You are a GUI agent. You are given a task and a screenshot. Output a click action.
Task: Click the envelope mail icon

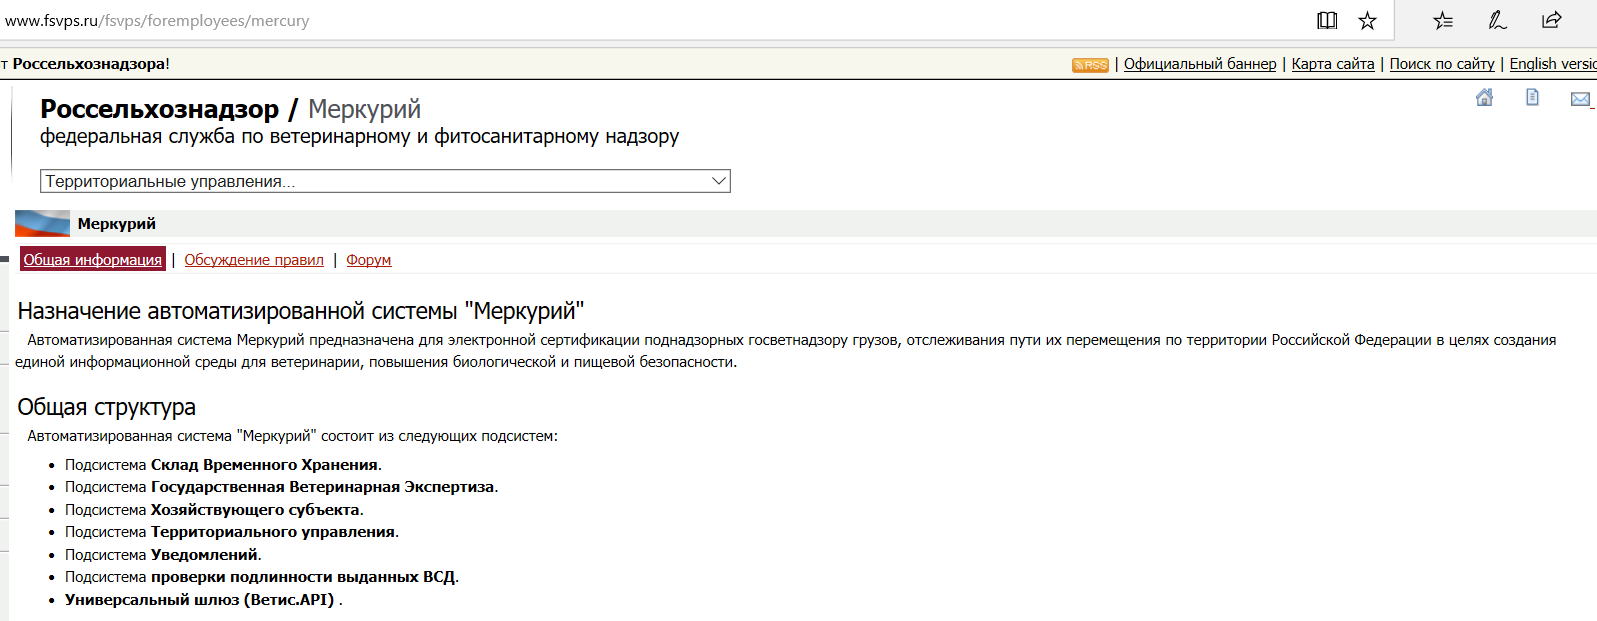pos(1580,98)
